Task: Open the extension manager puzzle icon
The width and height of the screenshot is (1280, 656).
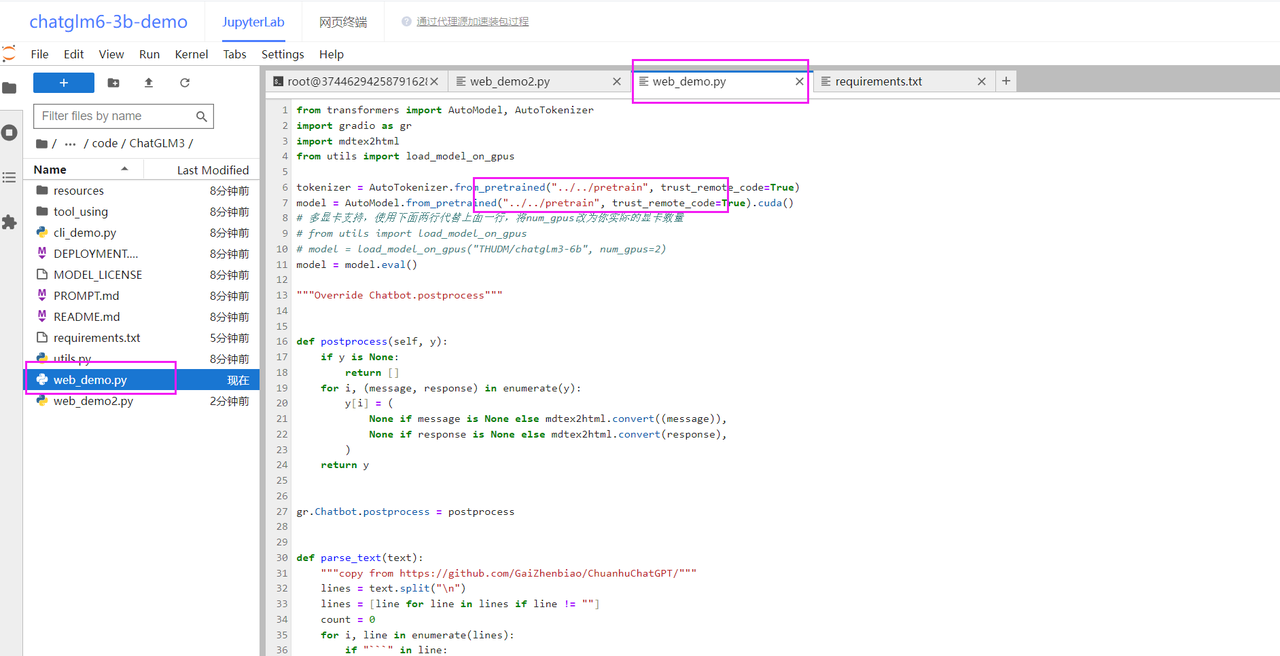Action: pos(9,222)
